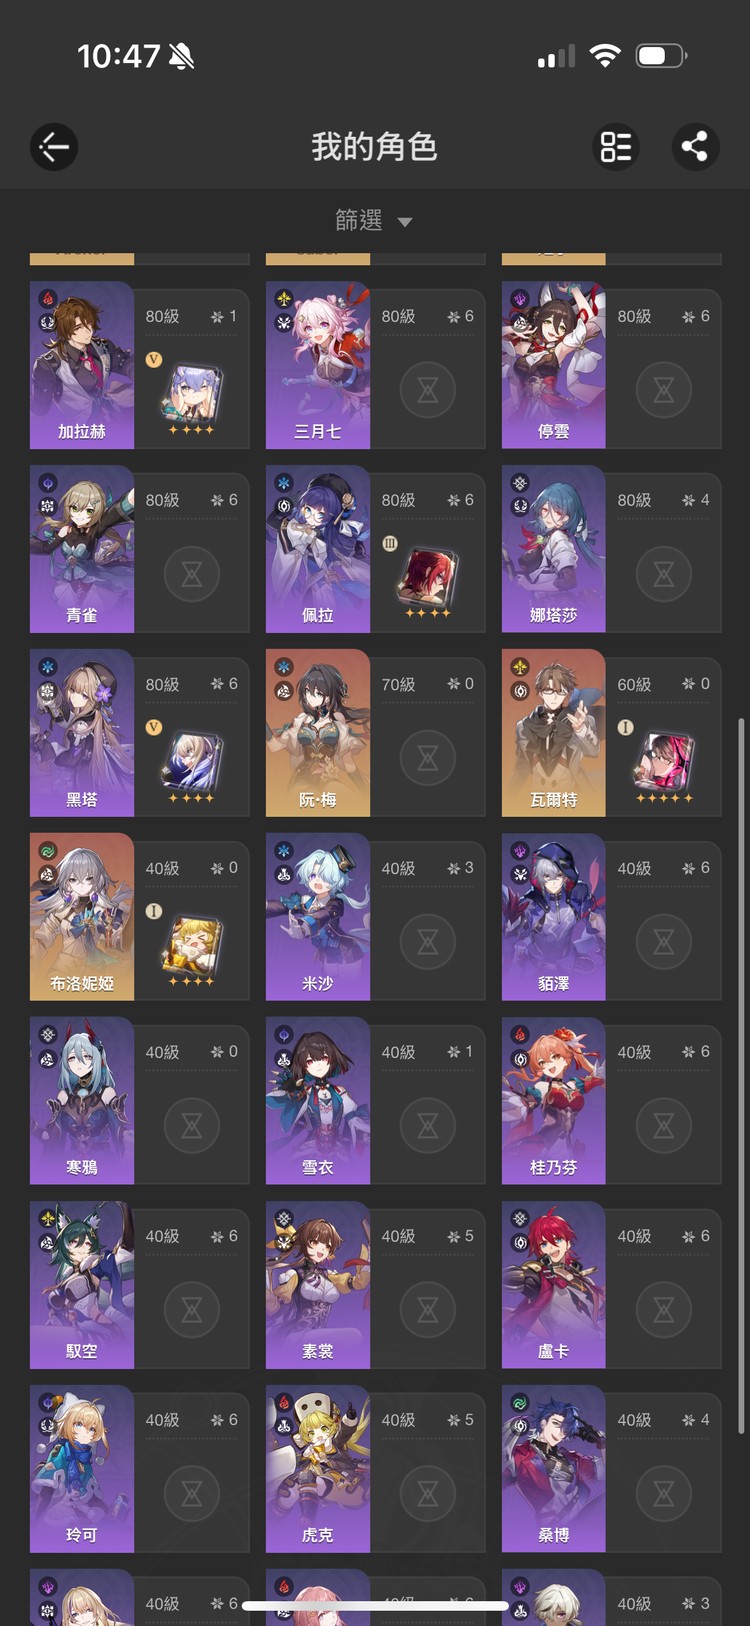Tap the 虎克 character card
This screenshot has height=1626, width=750.
tap(375, 1469)
